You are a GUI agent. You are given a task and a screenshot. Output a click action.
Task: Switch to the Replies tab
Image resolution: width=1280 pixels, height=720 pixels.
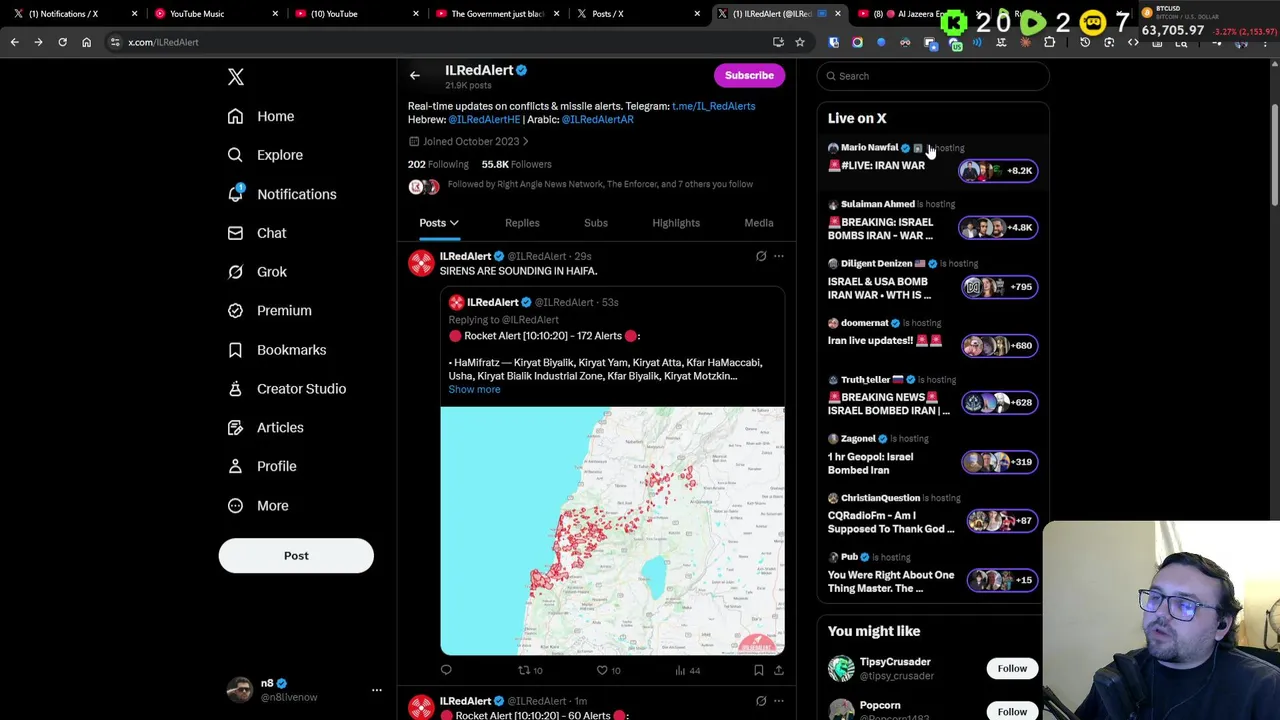tap(522, 223)
